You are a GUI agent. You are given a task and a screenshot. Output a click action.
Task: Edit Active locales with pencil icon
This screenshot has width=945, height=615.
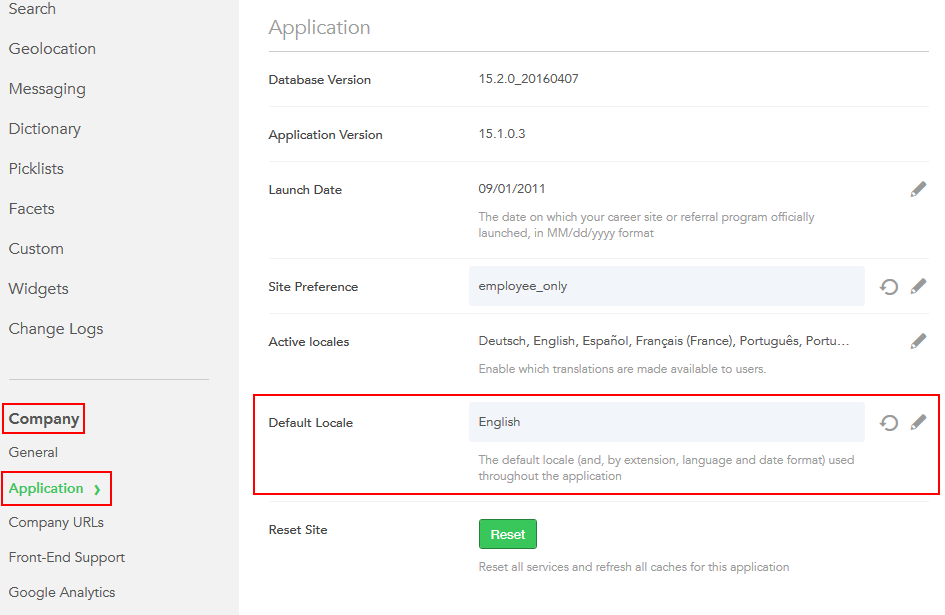point(918,342)
